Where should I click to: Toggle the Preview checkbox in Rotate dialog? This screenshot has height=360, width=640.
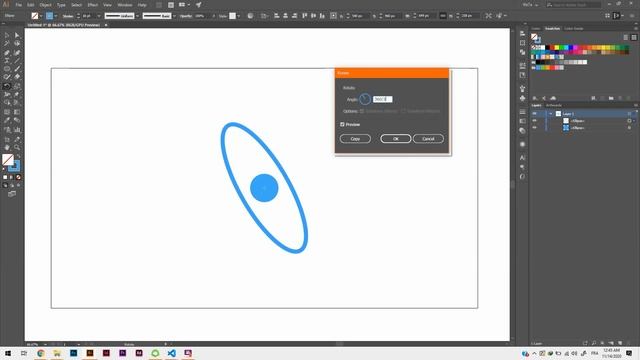coord(342,124)
